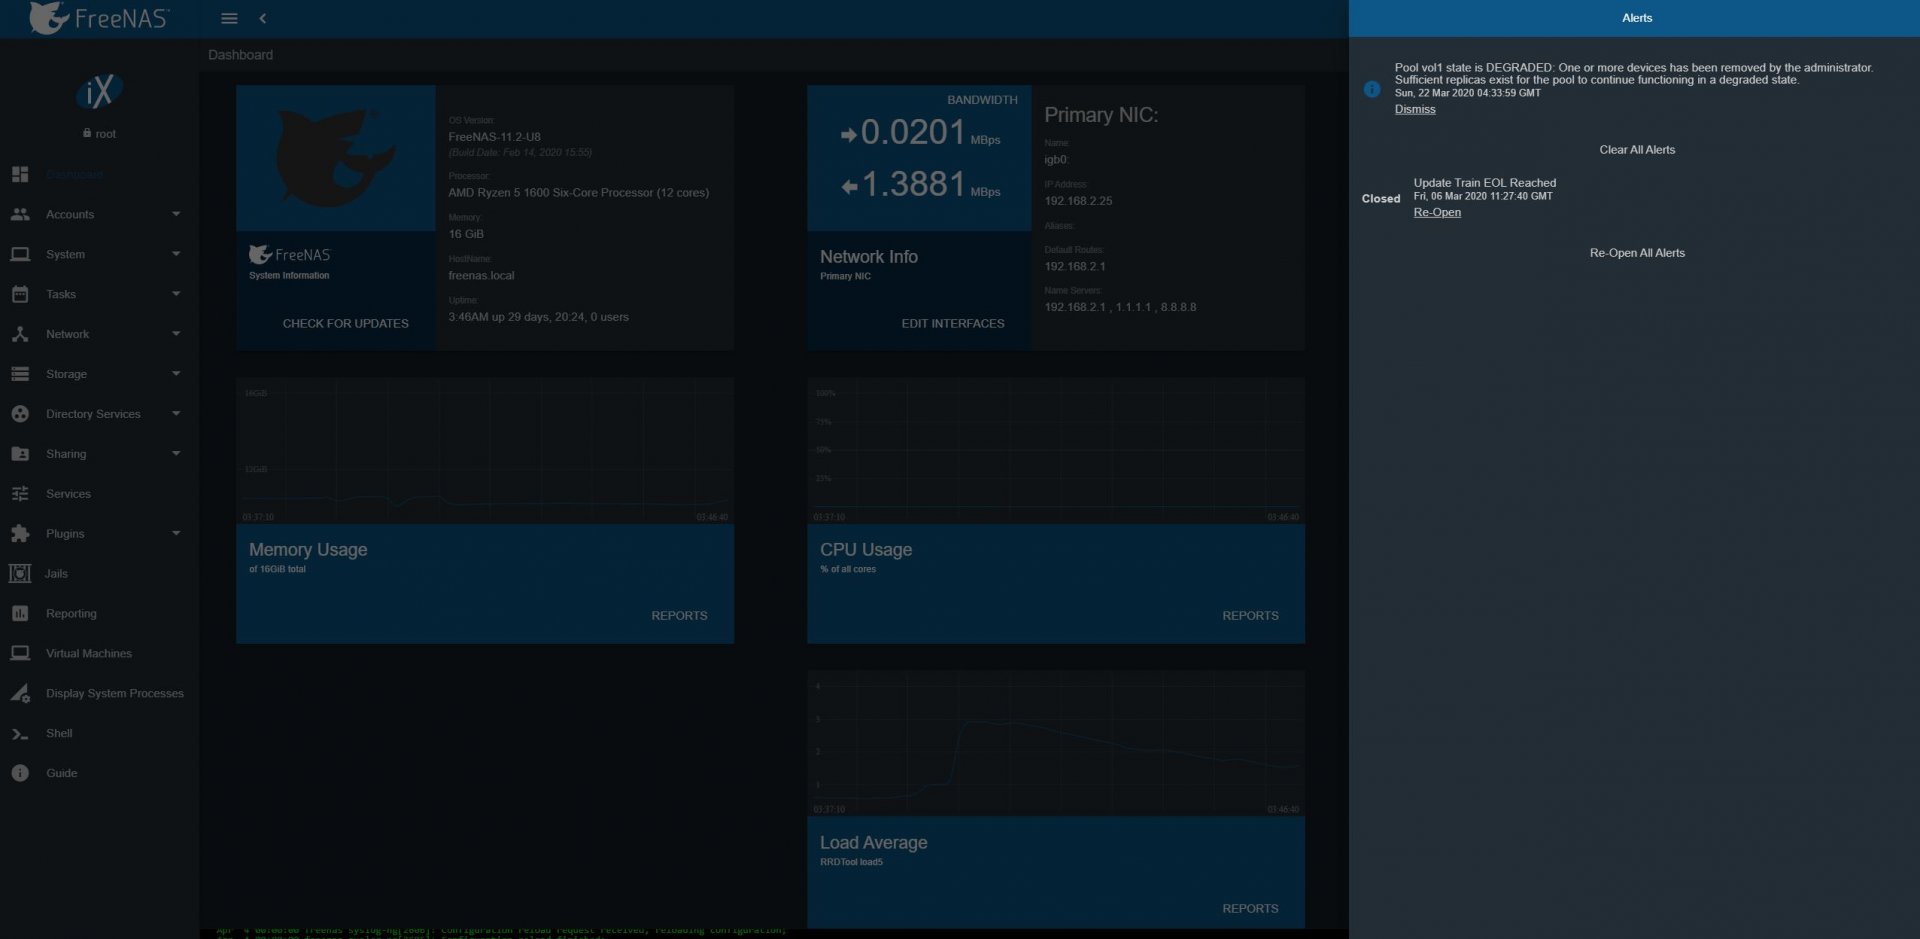Image resolution: width=1920 pixels, height=939 pixels.
Task: Click the console log footer line
Action: point(501,931)
